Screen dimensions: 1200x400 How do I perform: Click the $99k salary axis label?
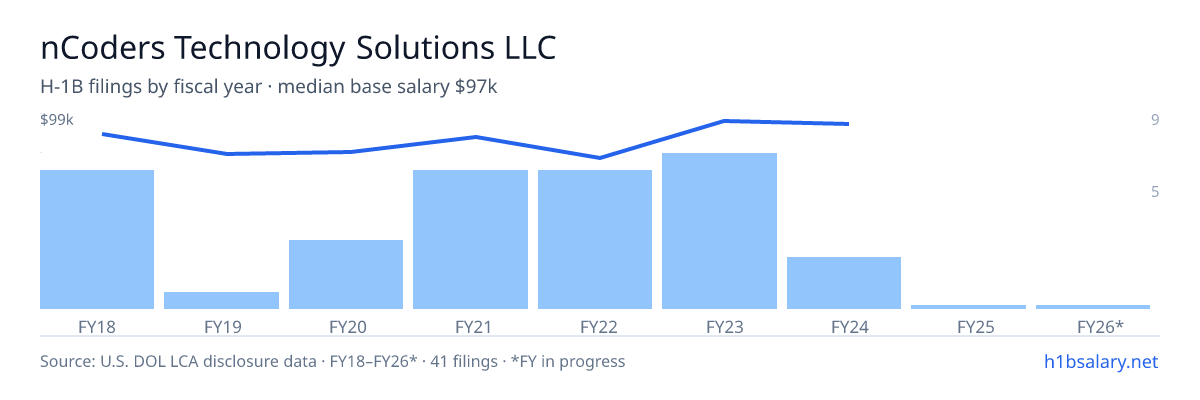click(x=57, y=120)
